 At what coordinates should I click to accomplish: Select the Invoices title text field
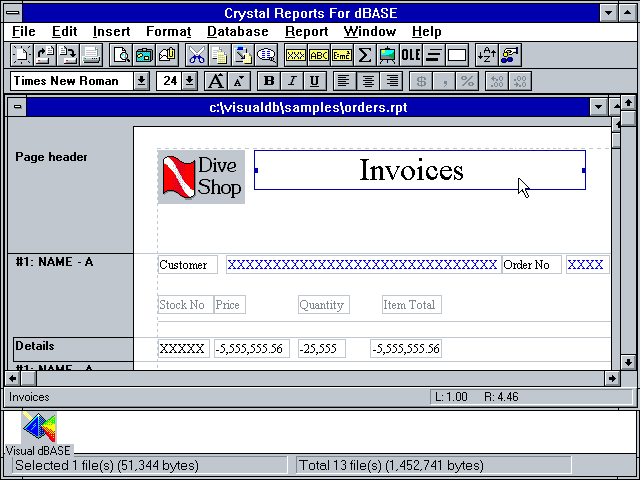[x=420, y=170]
